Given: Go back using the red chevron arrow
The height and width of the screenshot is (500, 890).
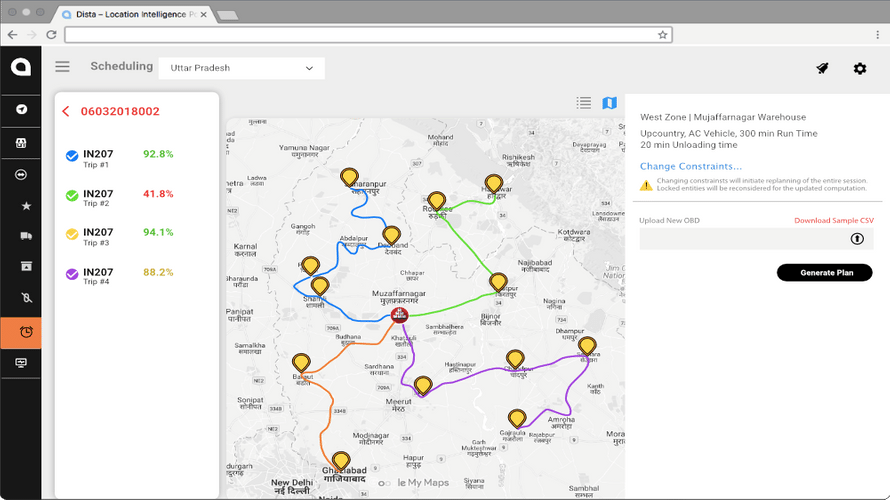Looking at the screenshot, I should tap(66, 111).
